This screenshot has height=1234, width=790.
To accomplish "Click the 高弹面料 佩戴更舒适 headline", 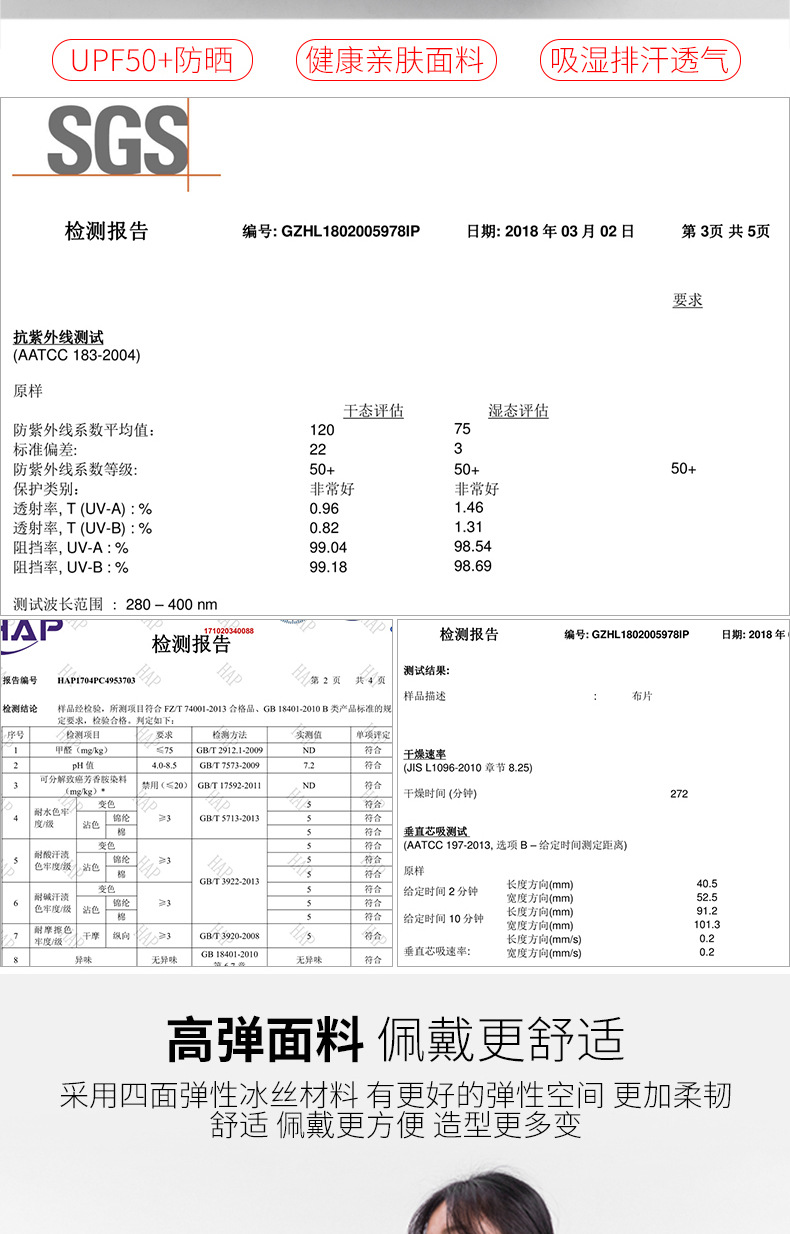I will (395, 1039).
